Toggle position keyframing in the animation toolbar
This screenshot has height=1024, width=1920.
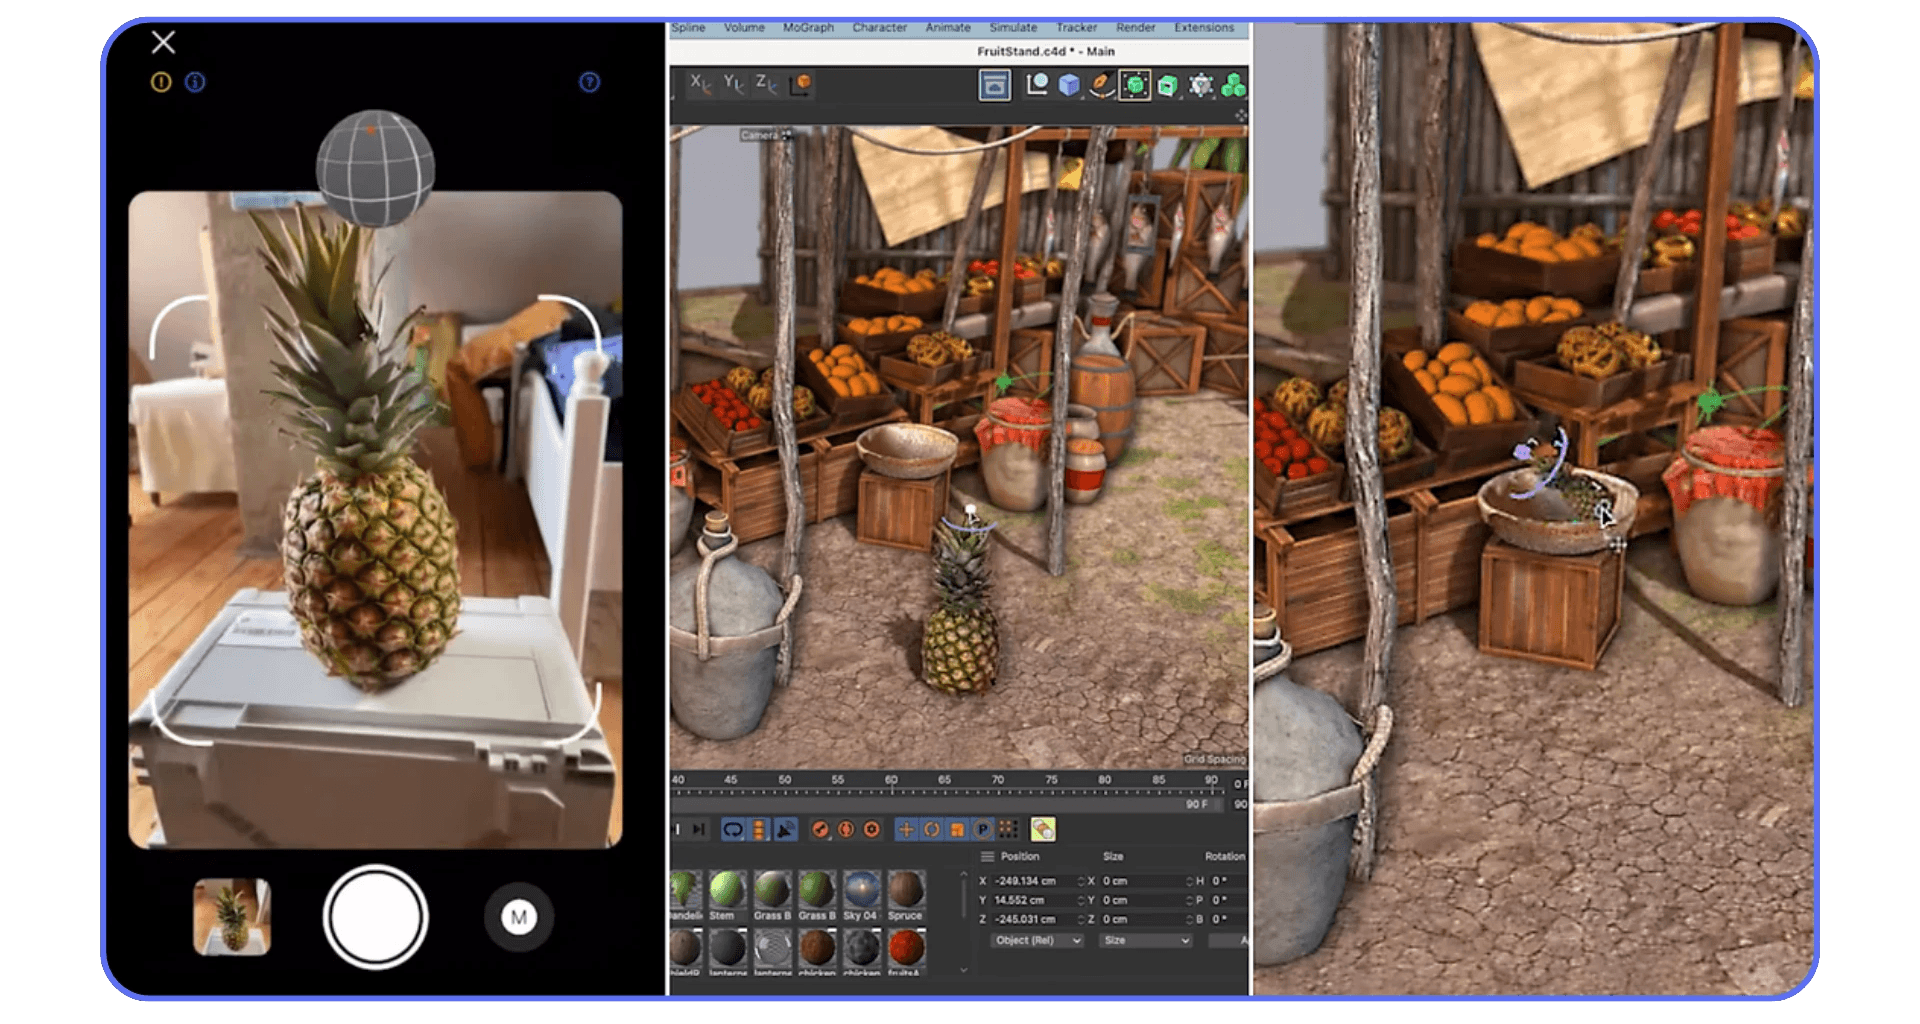tap(906, 829)
